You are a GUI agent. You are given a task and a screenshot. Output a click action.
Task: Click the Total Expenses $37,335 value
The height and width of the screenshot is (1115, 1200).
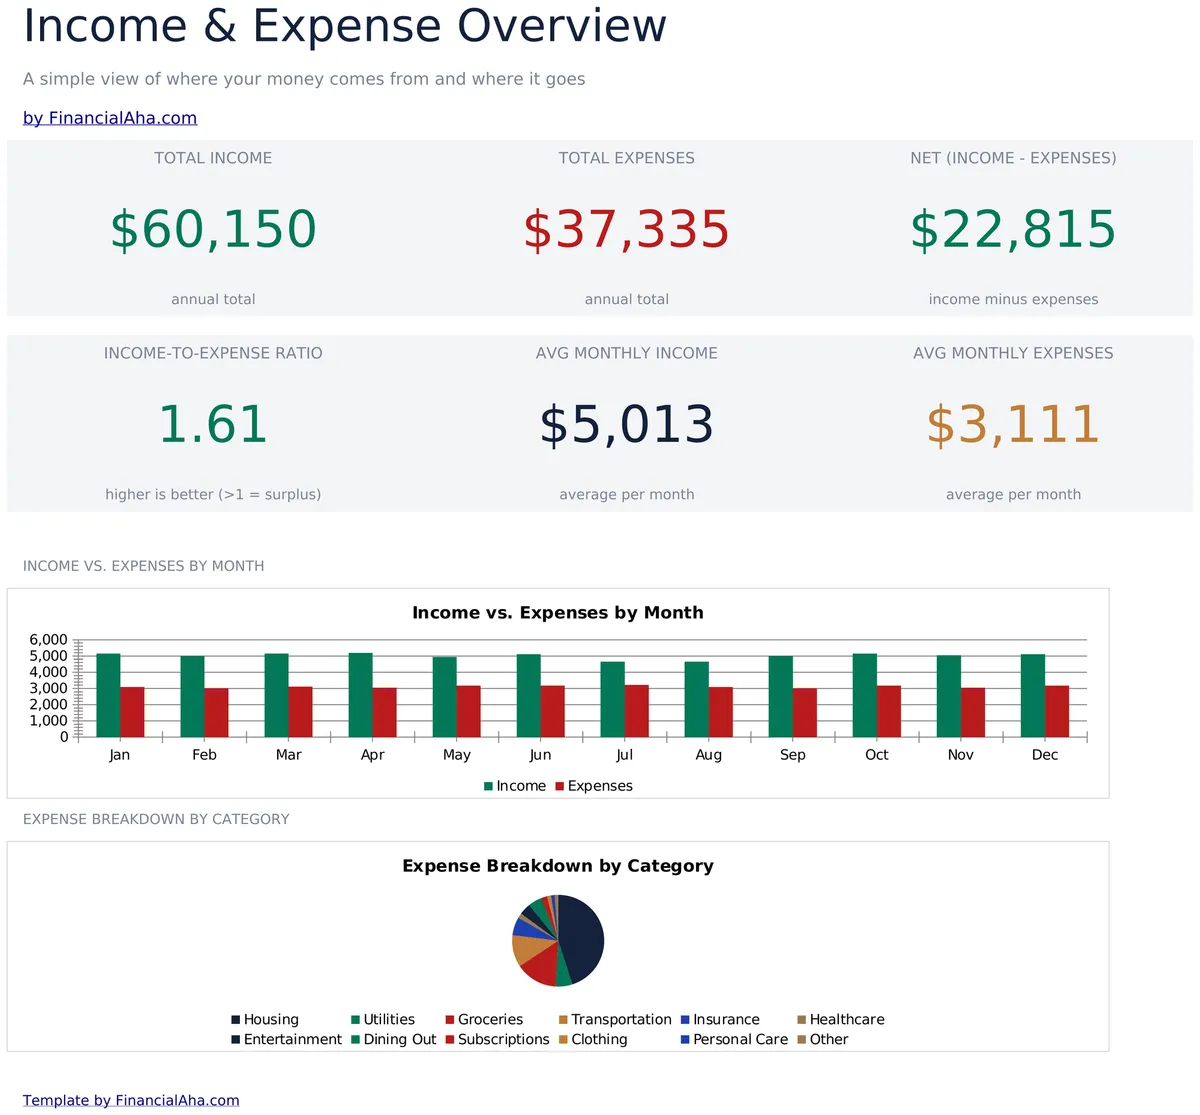point(627,229)
